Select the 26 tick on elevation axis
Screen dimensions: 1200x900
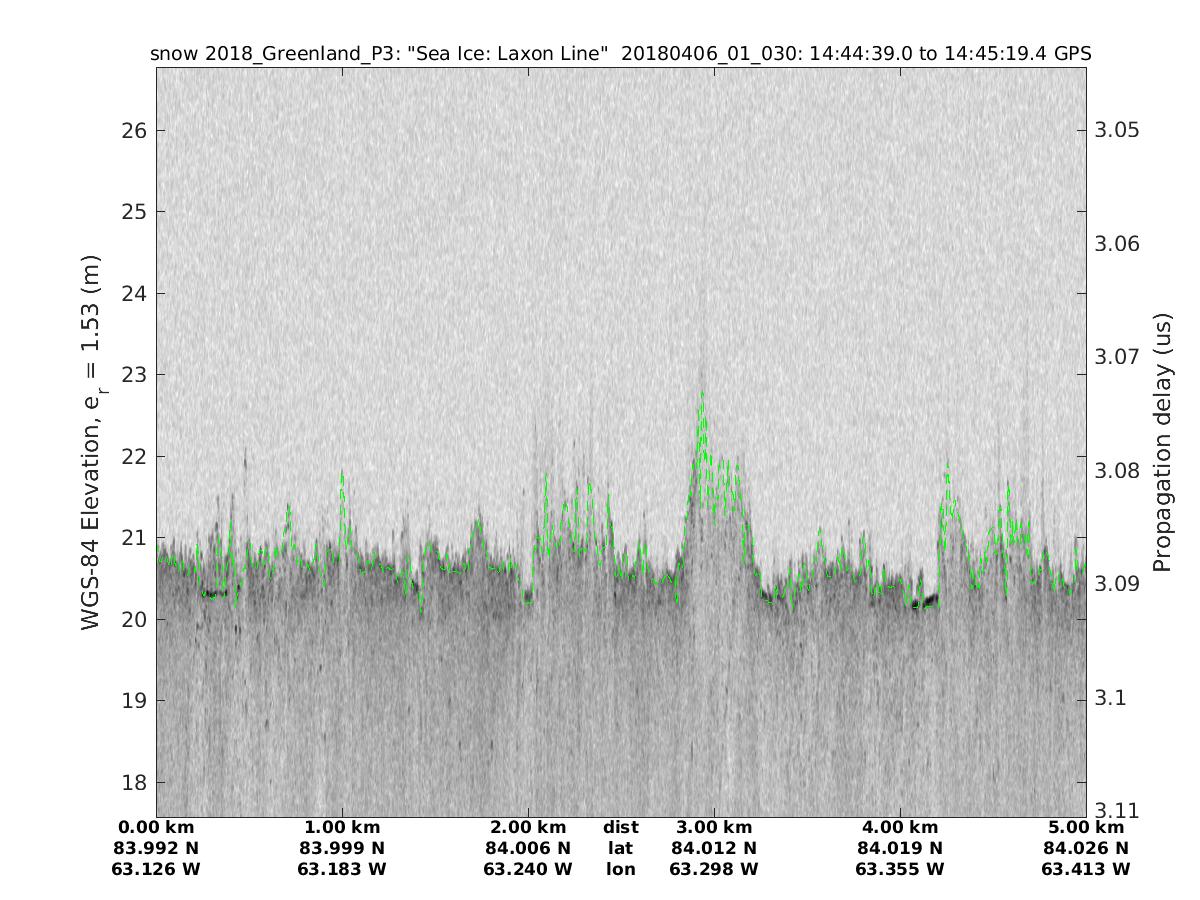point(136,131)
